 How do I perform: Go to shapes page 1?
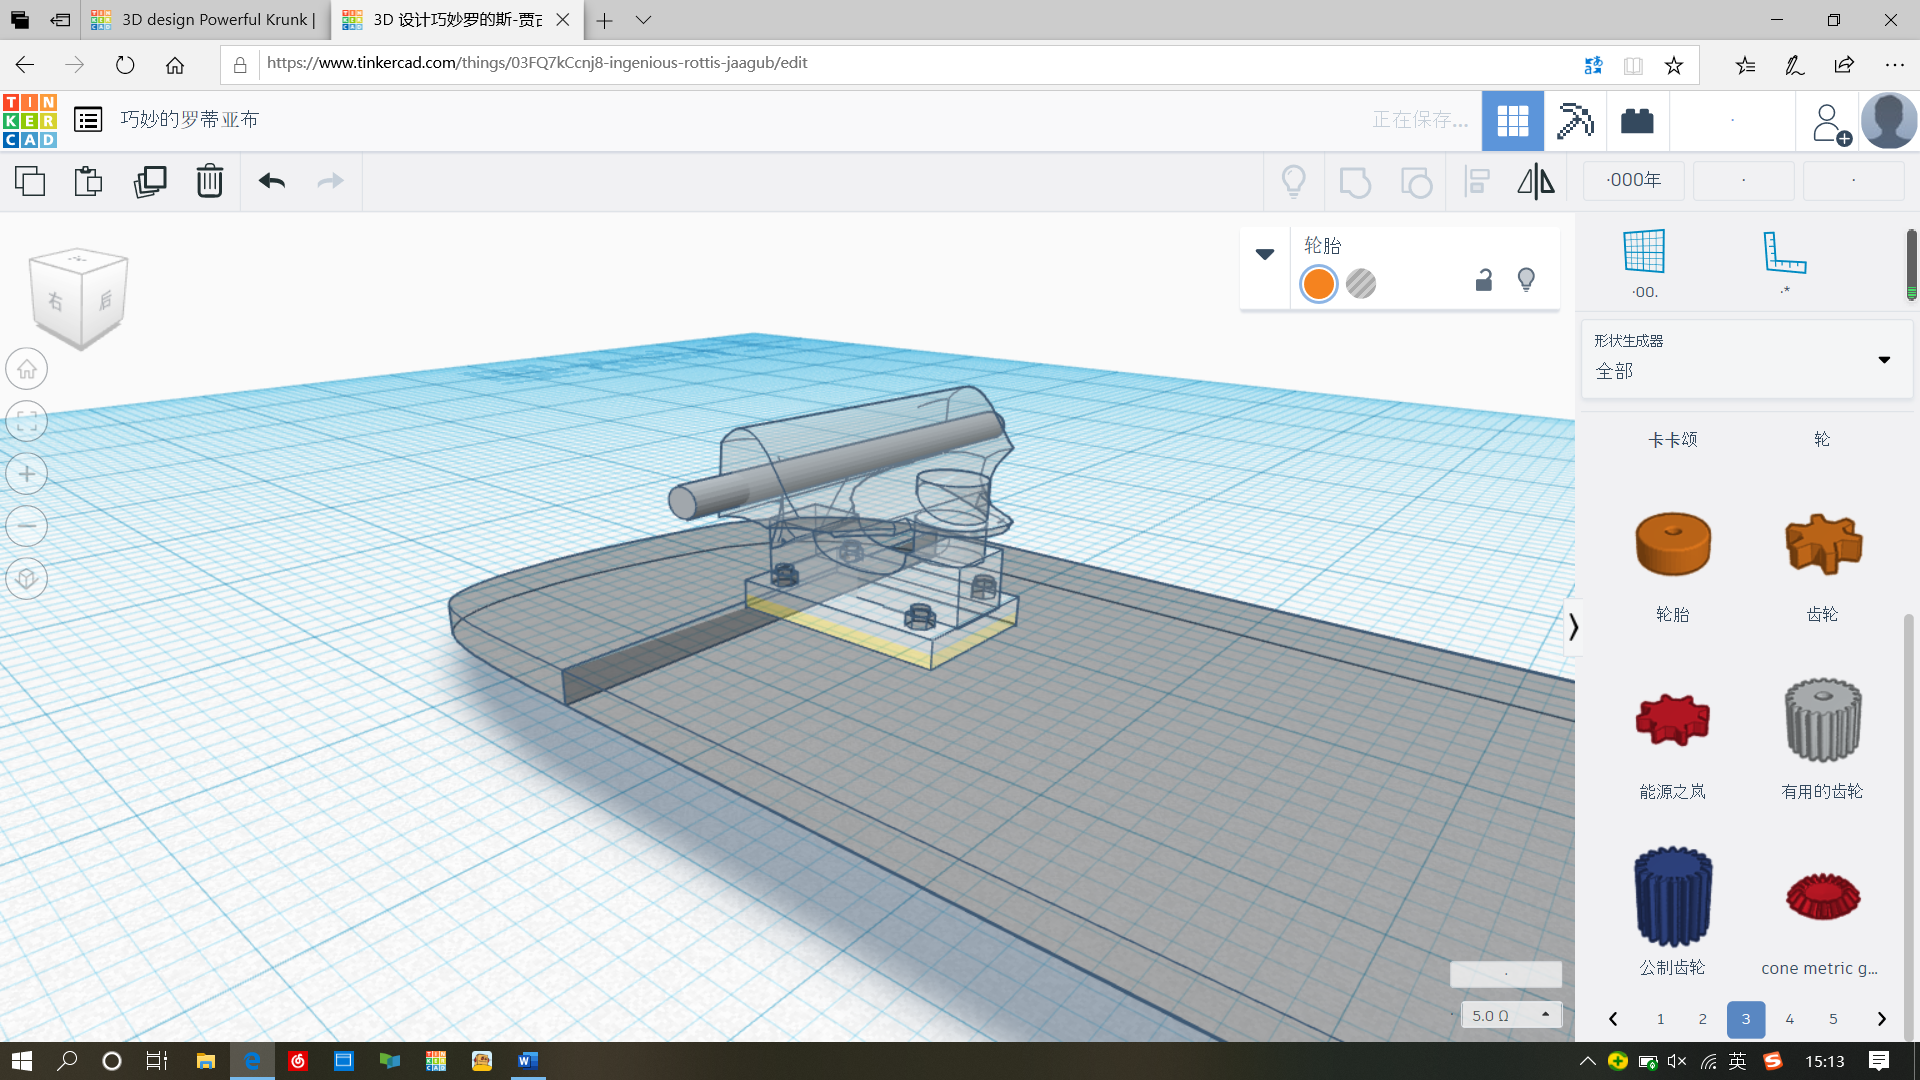coord(1660,1019)
